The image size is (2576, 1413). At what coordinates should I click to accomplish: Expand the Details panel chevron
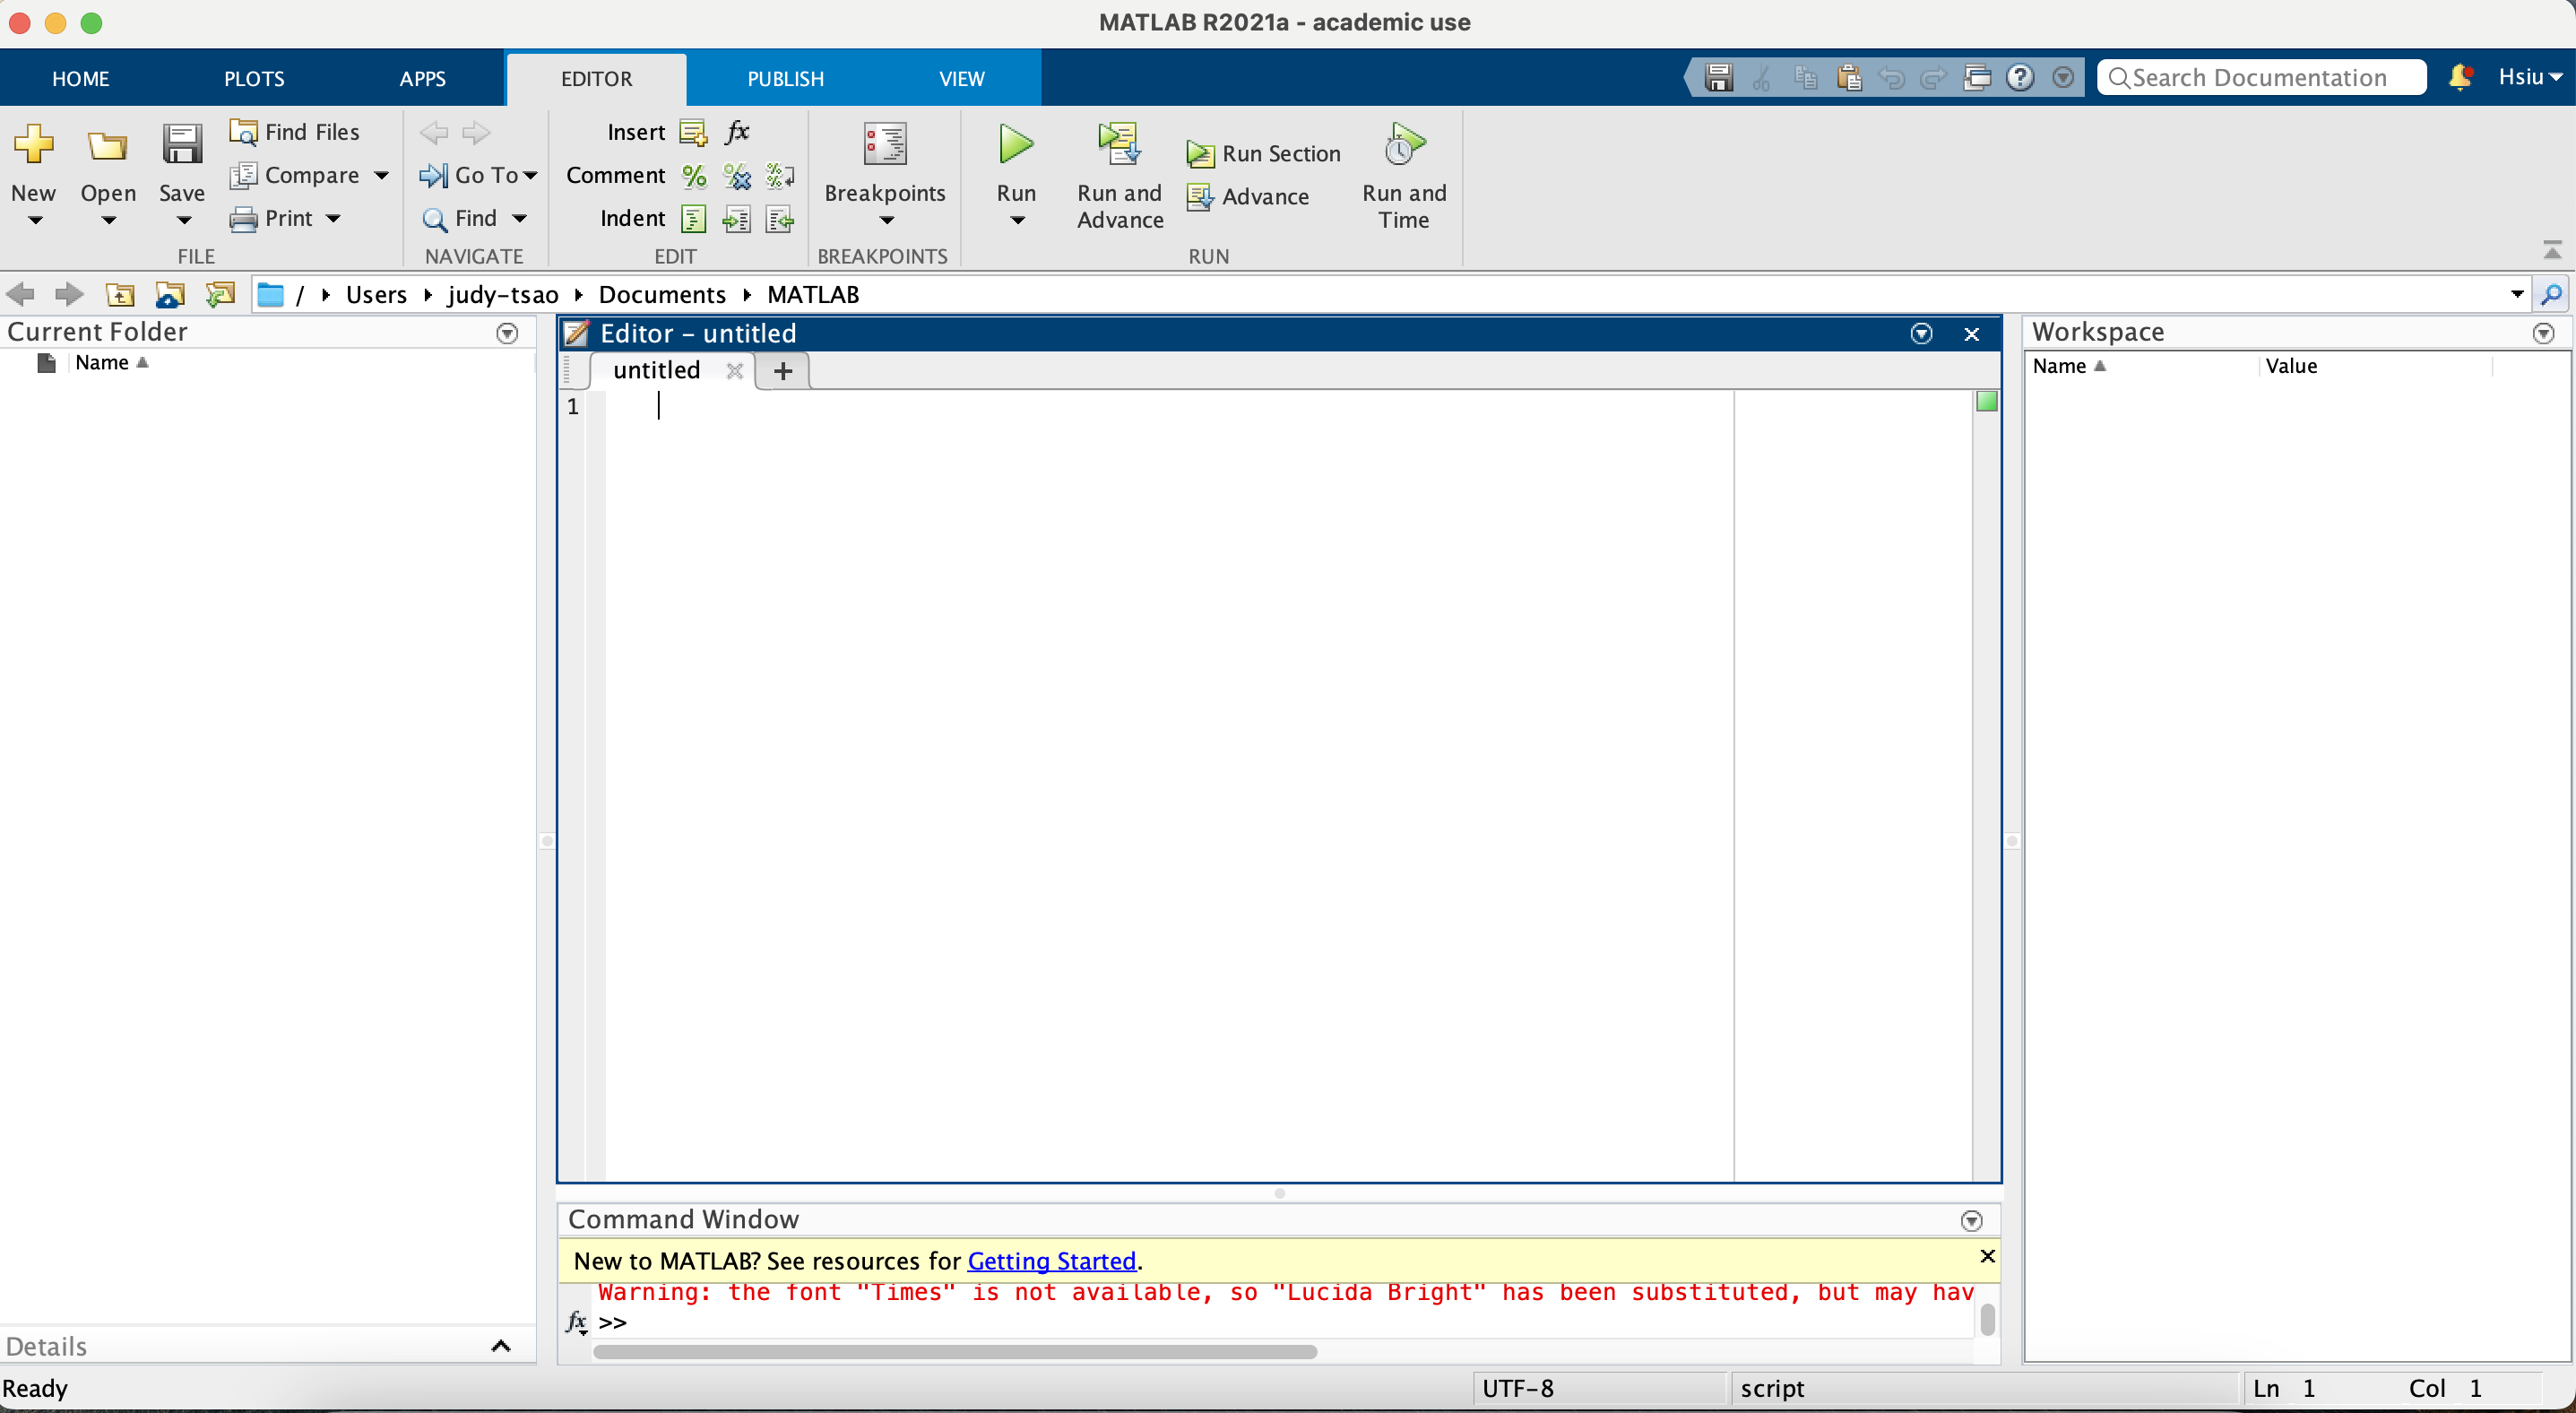[501, 1347]
